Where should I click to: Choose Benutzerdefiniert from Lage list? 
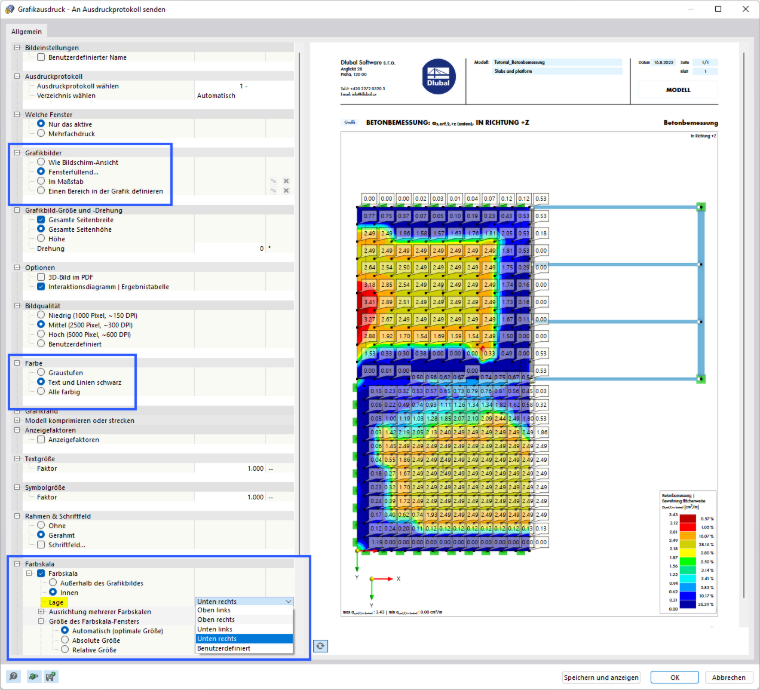[244, 648]
